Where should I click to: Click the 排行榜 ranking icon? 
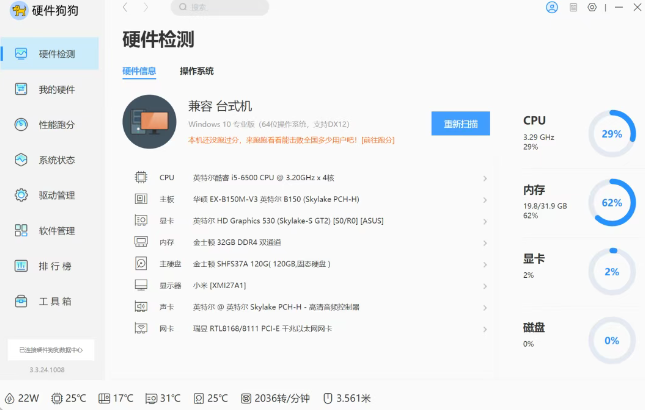(x=21, y=266)
